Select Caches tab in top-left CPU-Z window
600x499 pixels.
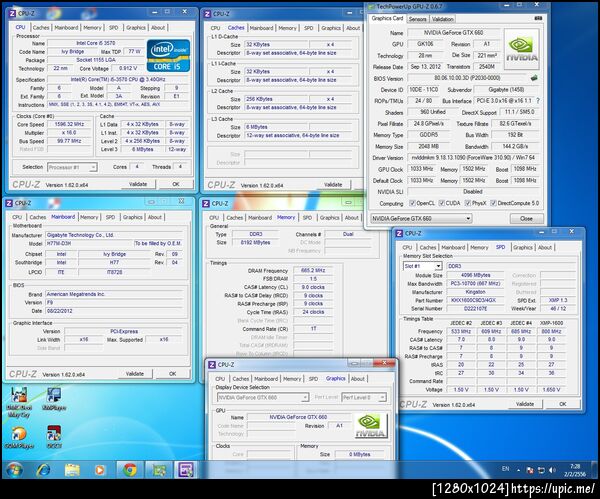tap(41, 28)
